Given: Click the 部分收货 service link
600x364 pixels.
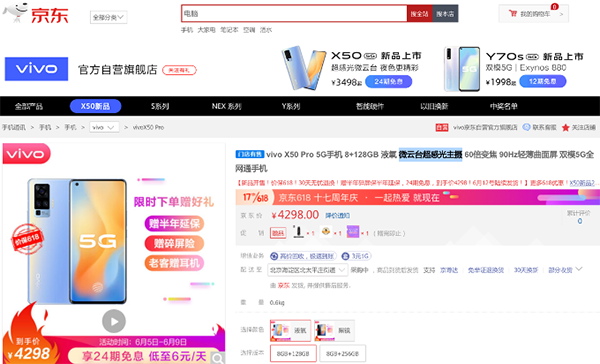Looking at the screenshot, I should point(560,270).
